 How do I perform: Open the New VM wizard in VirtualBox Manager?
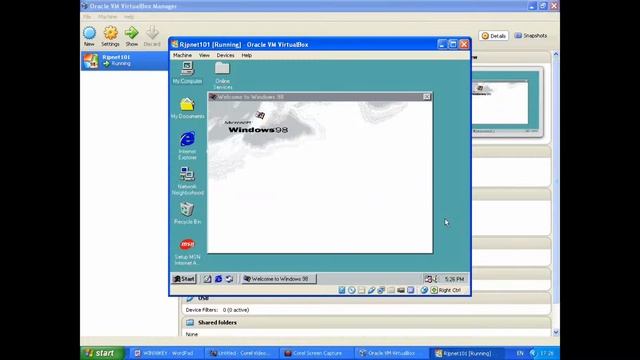tap(89, 36)
